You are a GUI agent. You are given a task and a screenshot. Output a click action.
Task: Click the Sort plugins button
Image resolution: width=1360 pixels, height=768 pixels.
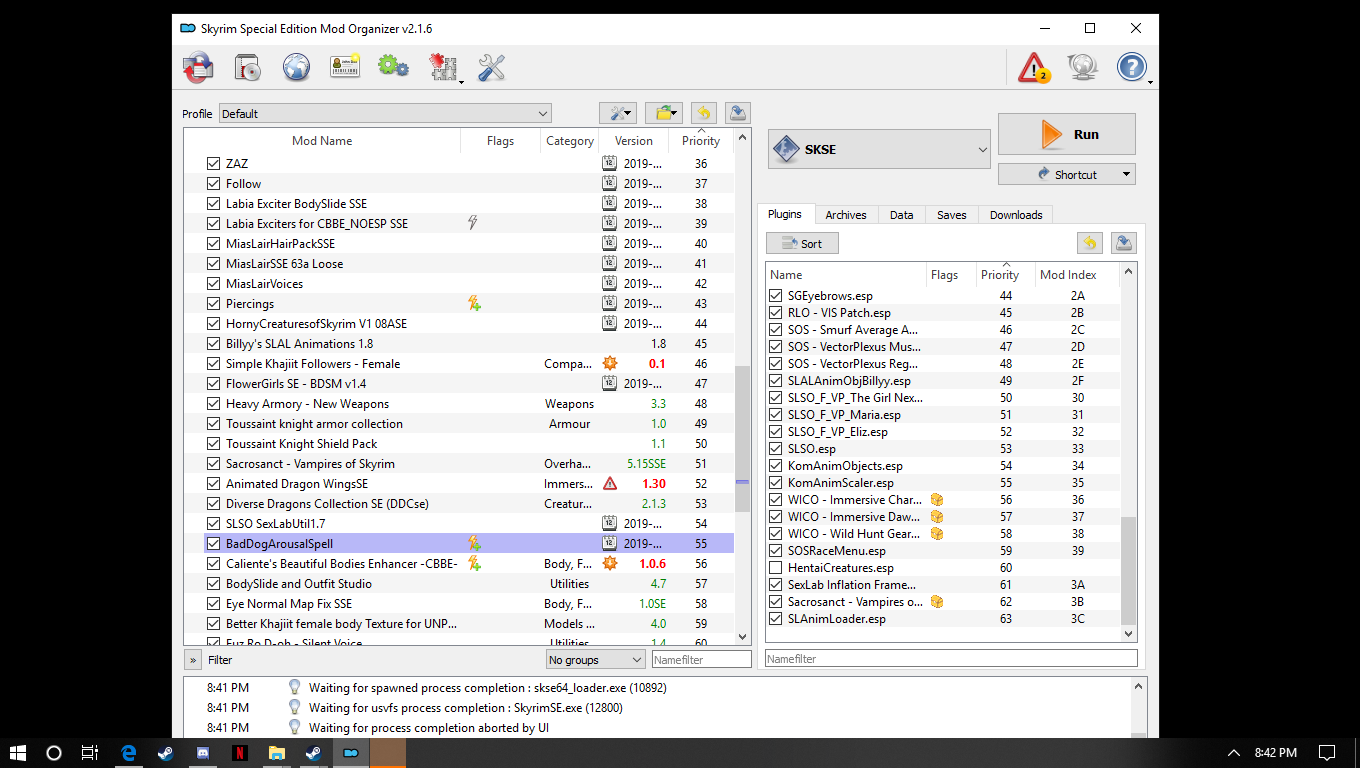pos(802,243)
